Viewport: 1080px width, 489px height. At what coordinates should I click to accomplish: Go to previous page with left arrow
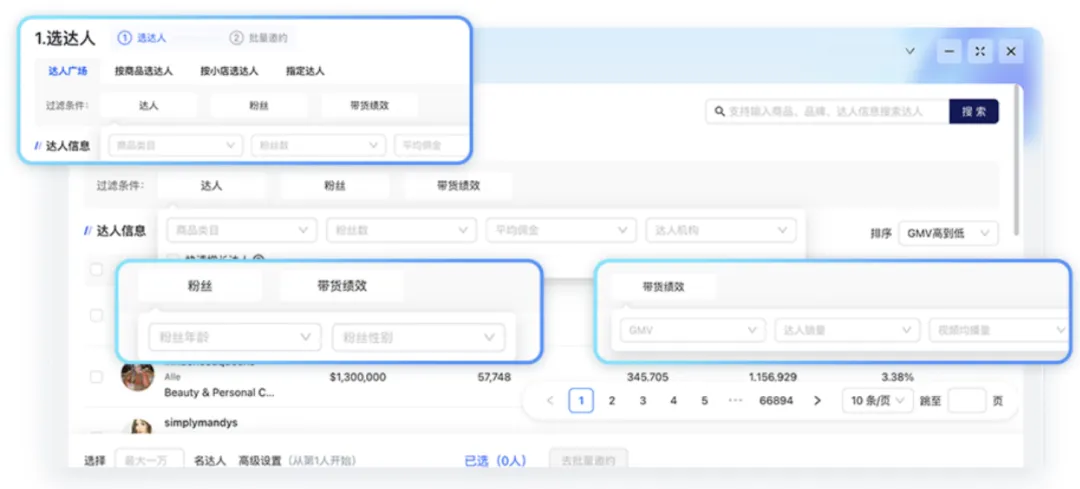pos(550,400)
